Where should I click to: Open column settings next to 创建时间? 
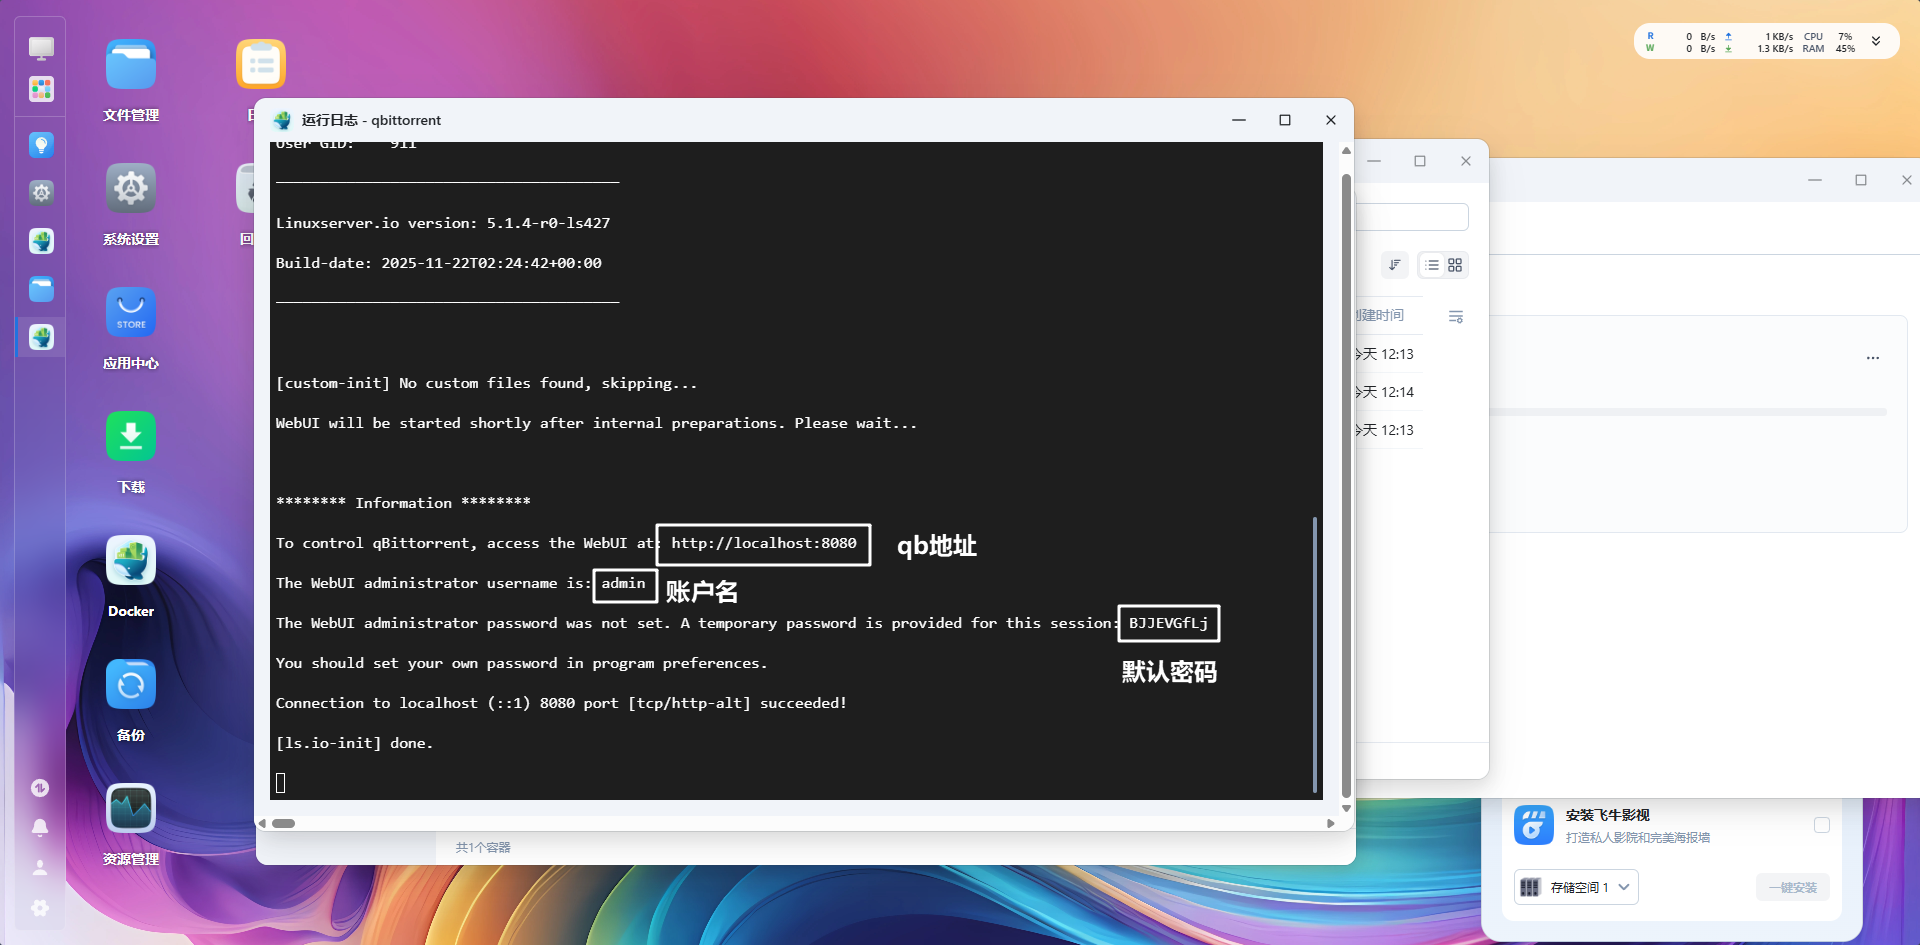coord(1456,316)
